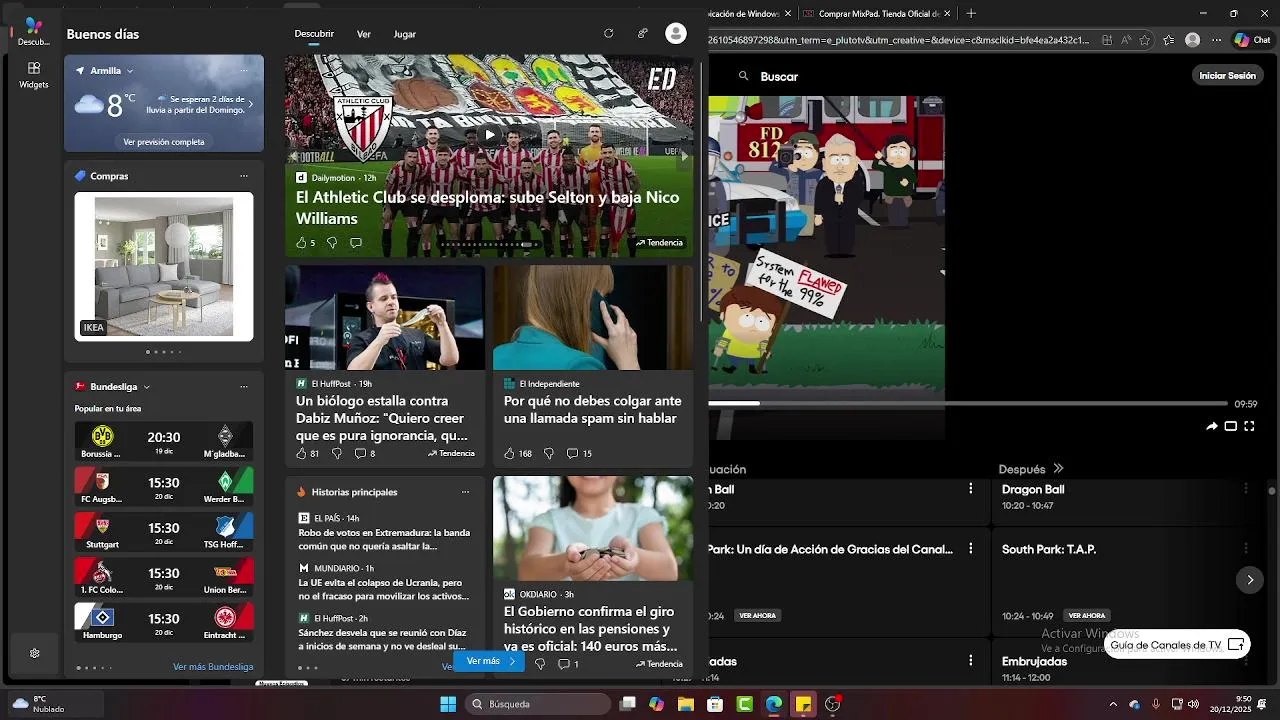Click Ver previsión completa weather link
Viewport: 1280px width, 720px height.
164,142
